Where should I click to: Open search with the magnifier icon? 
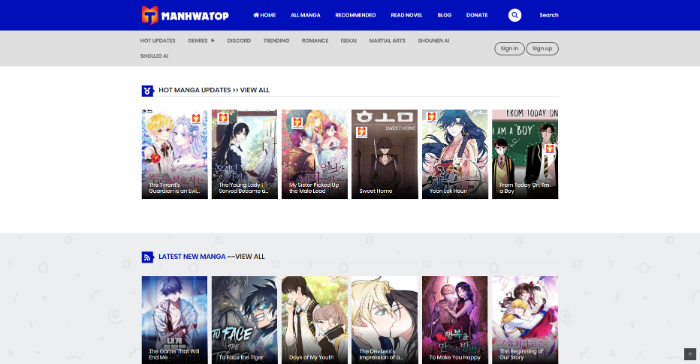[x=514, y=15]
